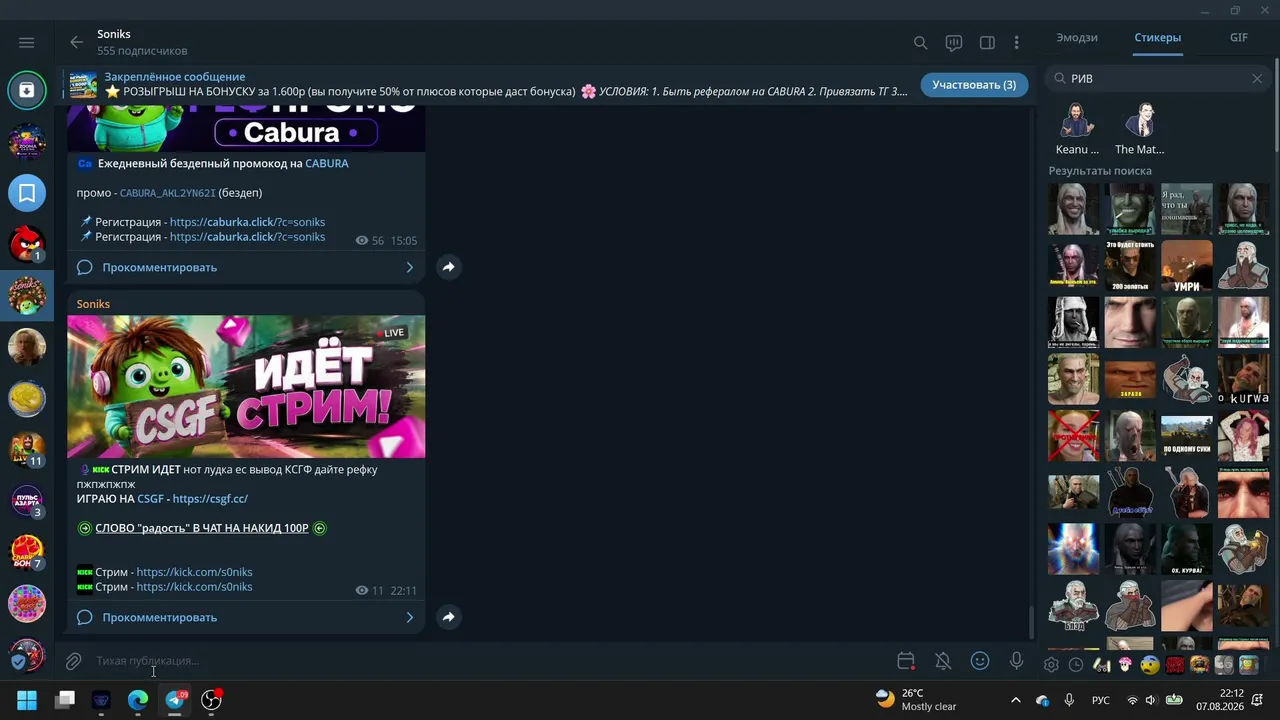Toggle silent broadcast bell icon
The image size is (1280, 720).
pos(943,661)
